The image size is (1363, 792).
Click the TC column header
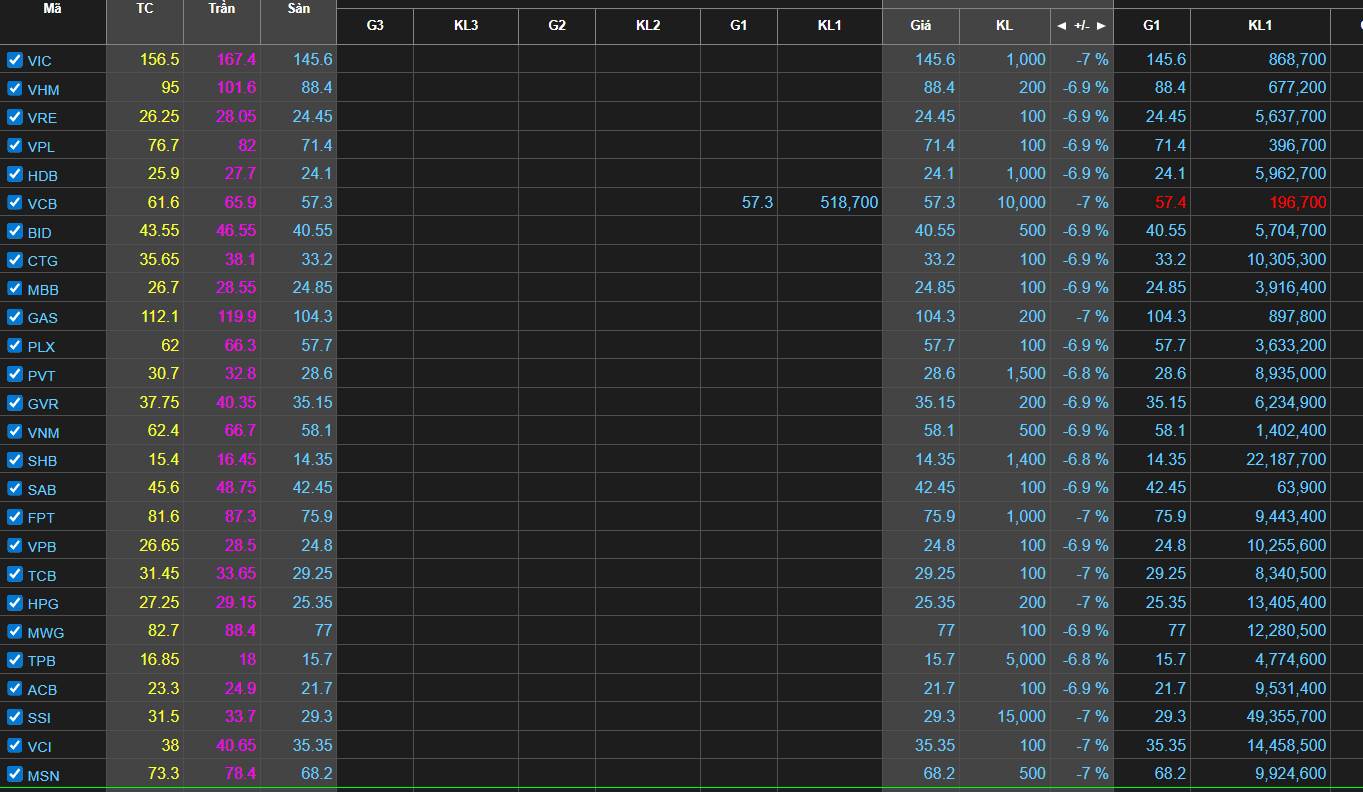[145, 8]
